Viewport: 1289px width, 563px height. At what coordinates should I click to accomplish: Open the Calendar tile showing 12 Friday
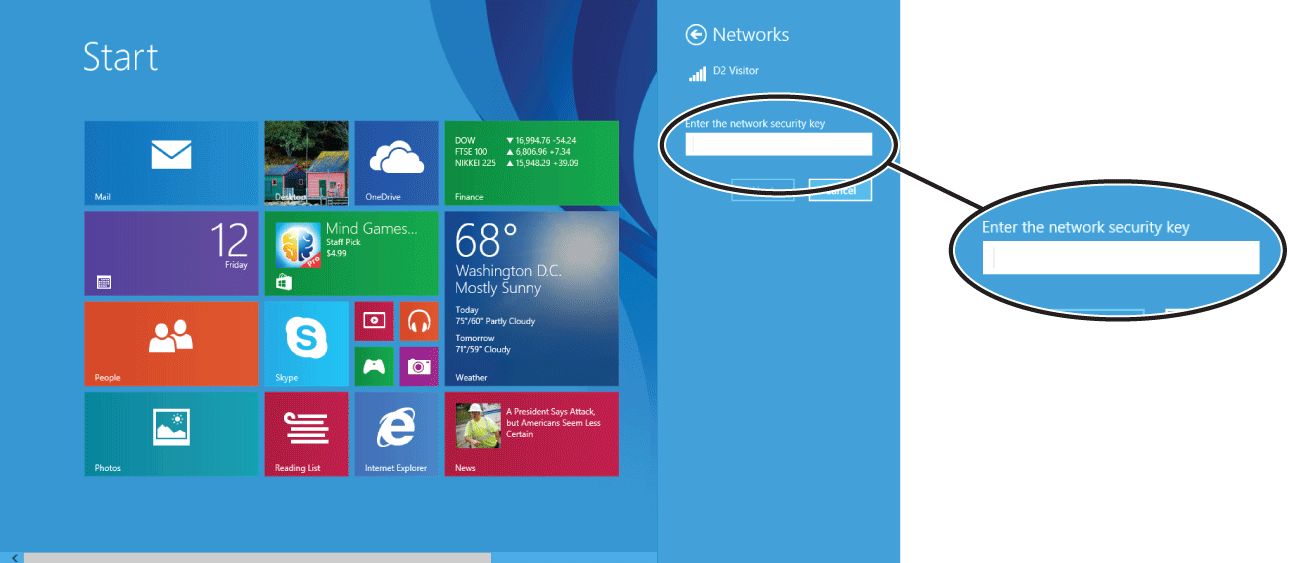pyautogui.click(x=171, y=253)
